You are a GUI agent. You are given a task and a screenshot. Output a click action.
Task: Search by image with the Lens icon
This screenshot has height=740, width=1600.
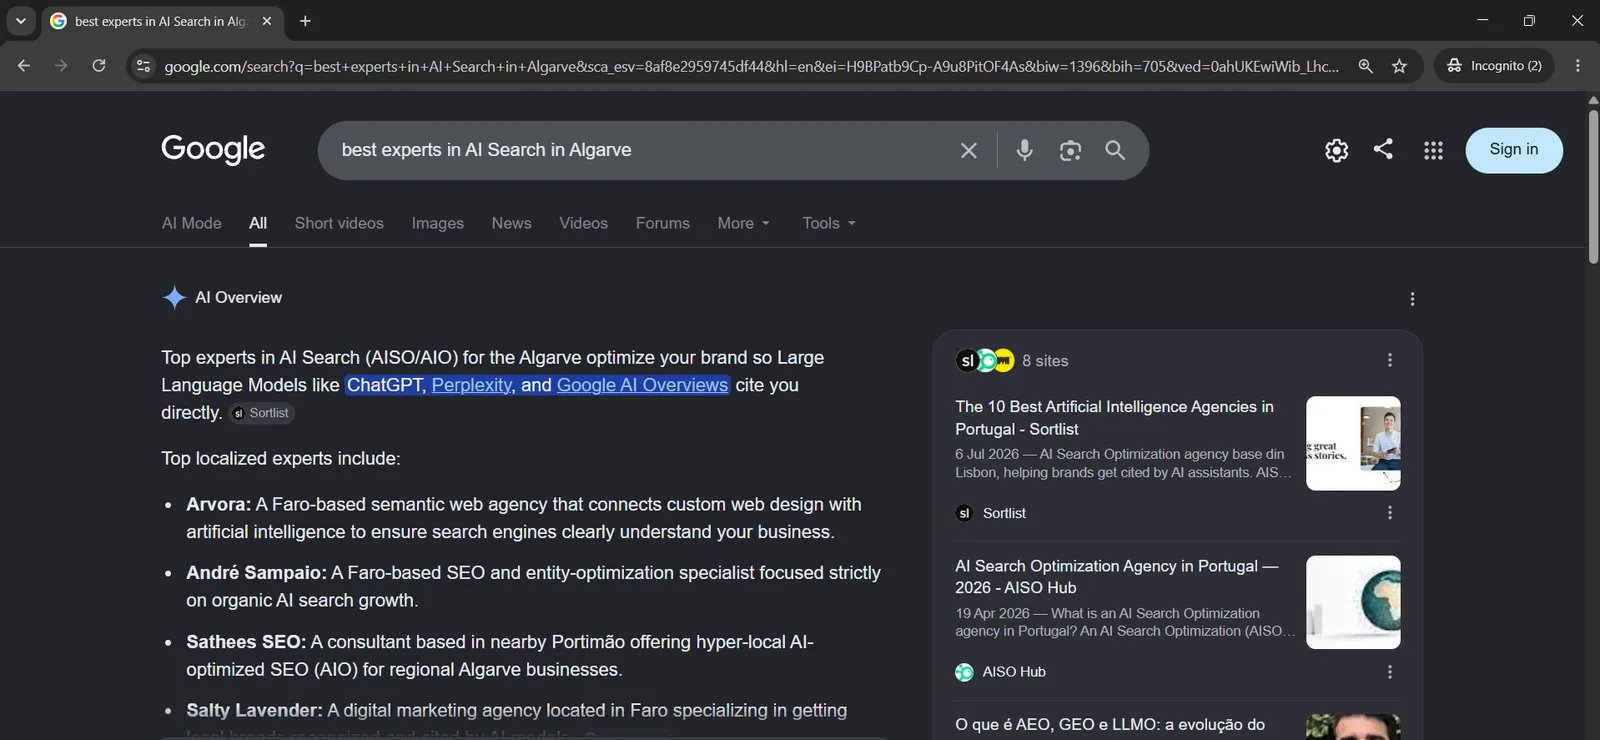tap(1070, 150)
